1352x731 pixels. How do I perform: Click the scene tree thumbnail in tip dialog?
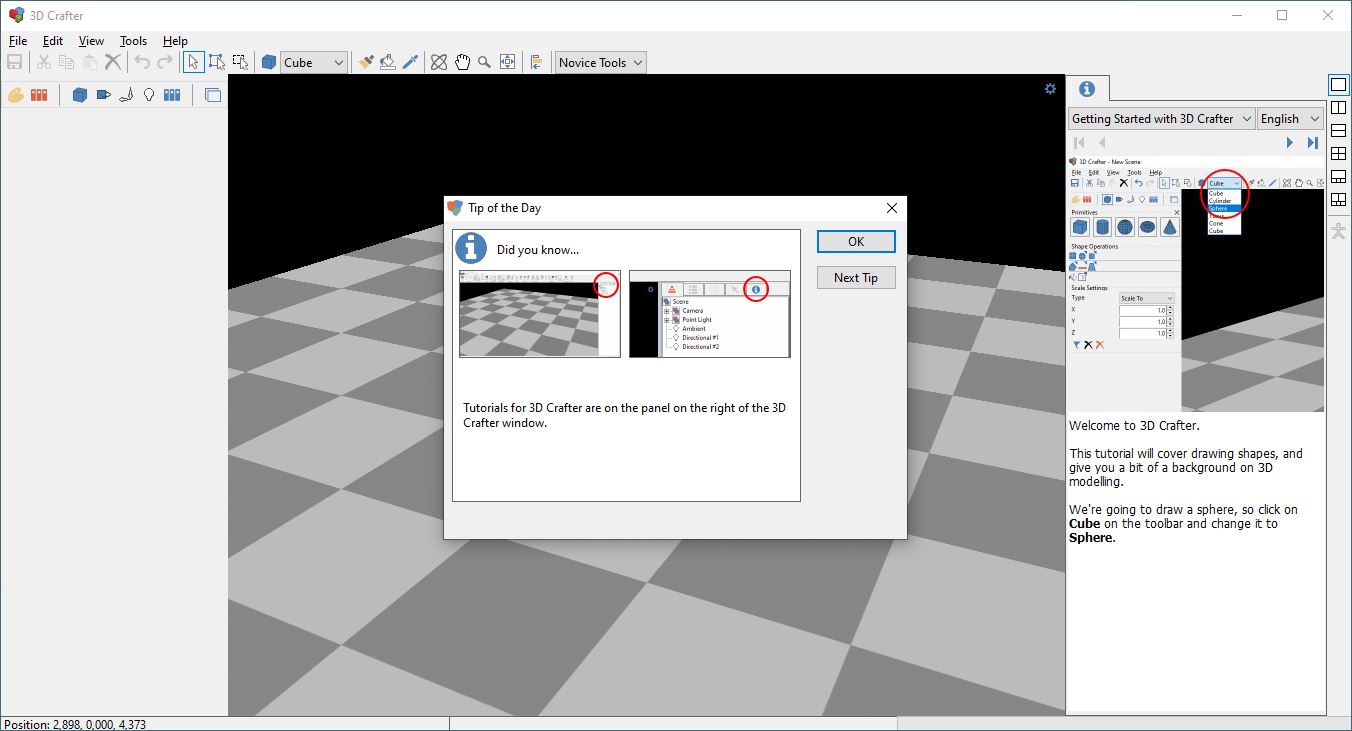[710, 314]
